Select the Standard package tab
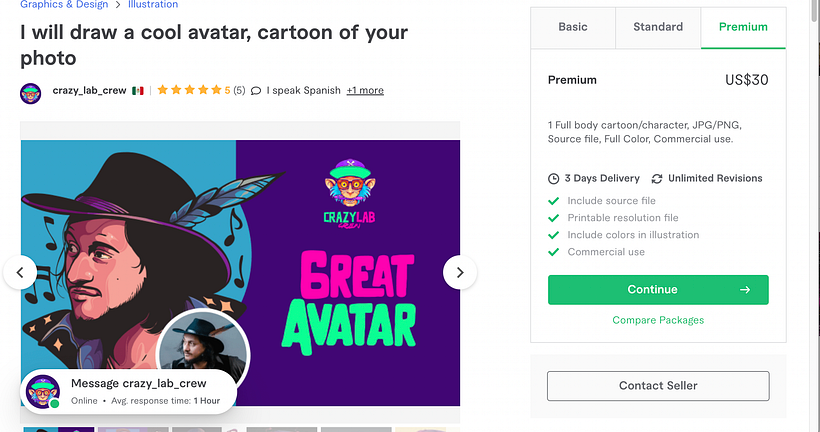This screenshot has width=820, height=432. pyautogui.click(x=658, y=27)
